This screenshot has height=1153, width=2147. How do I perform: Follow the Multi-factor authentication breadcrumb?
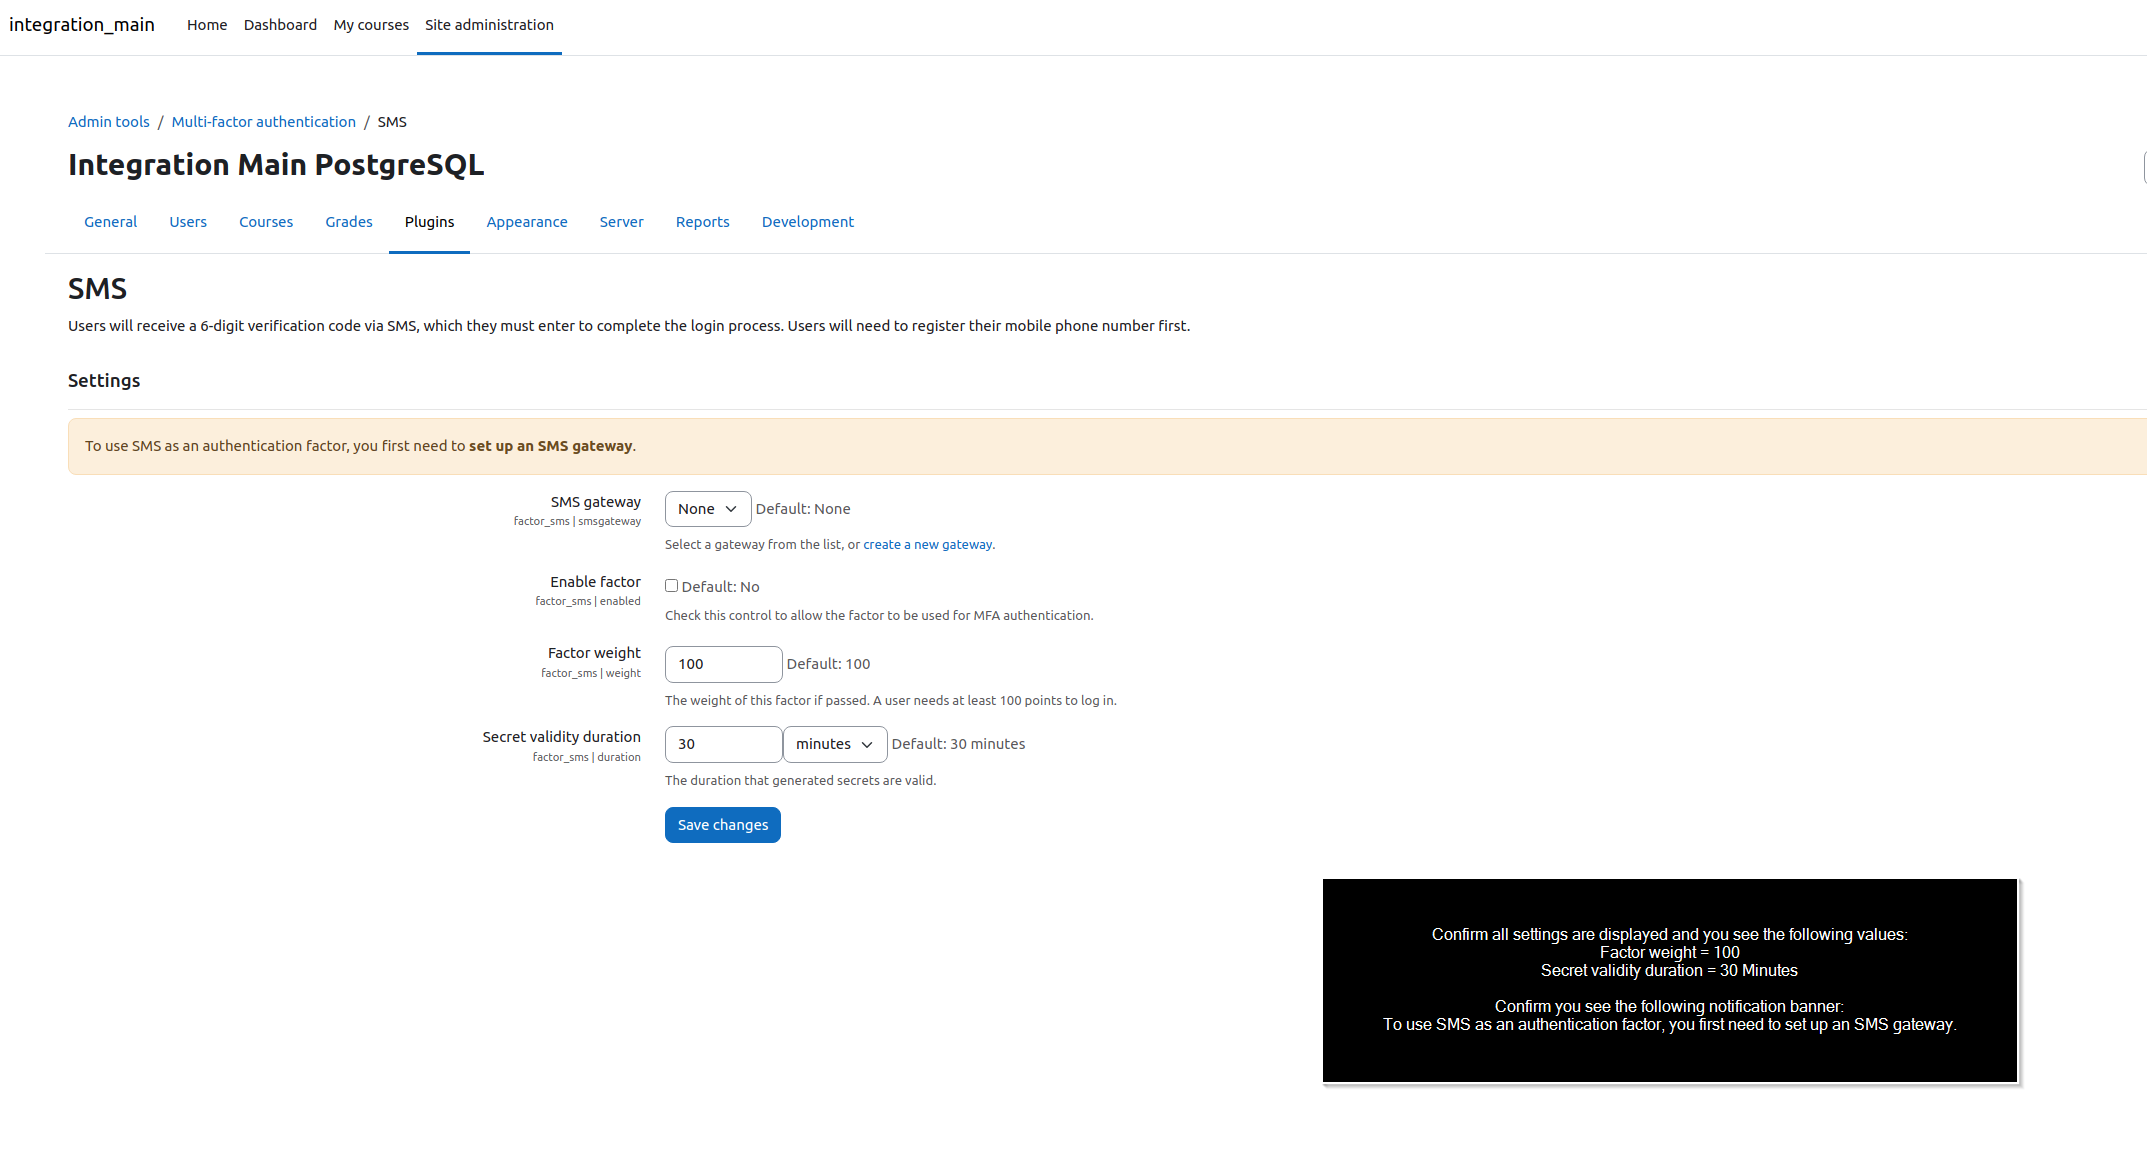(x=263, y=122)
